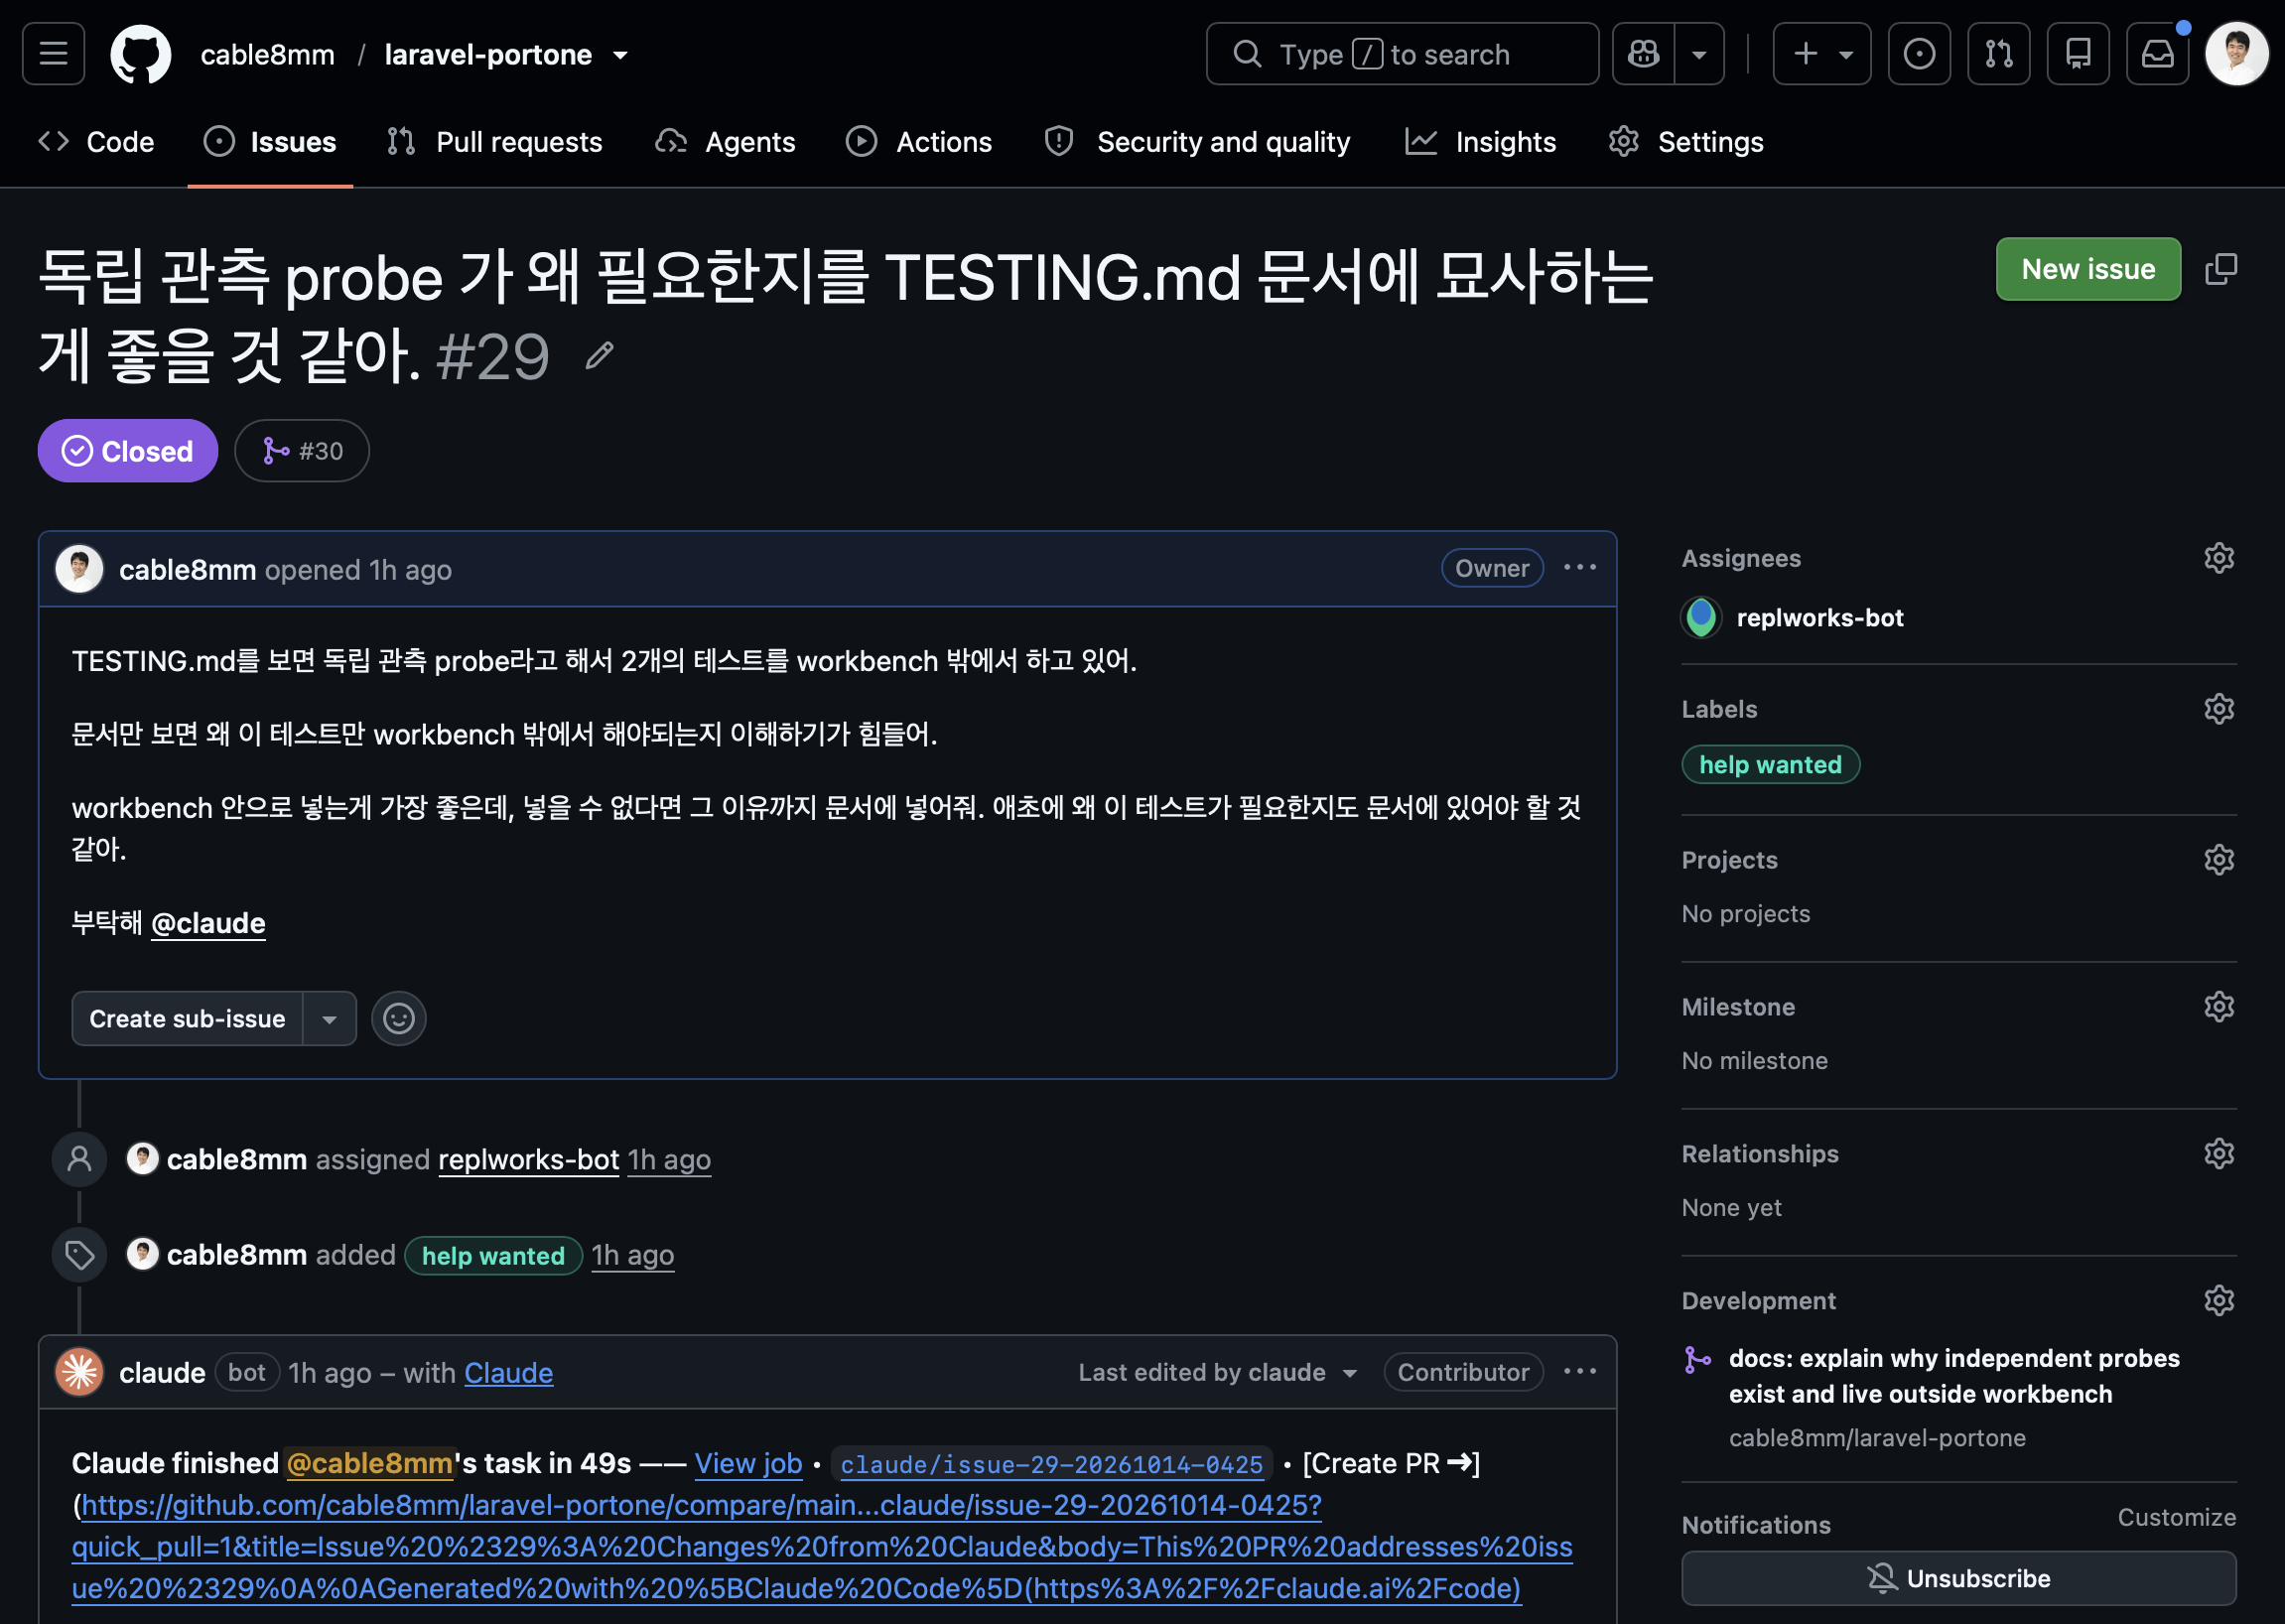Expand the Create sub-issue dropdown arrow
Viewport: 2285px width, 1624px height.
pos(329,1019)
